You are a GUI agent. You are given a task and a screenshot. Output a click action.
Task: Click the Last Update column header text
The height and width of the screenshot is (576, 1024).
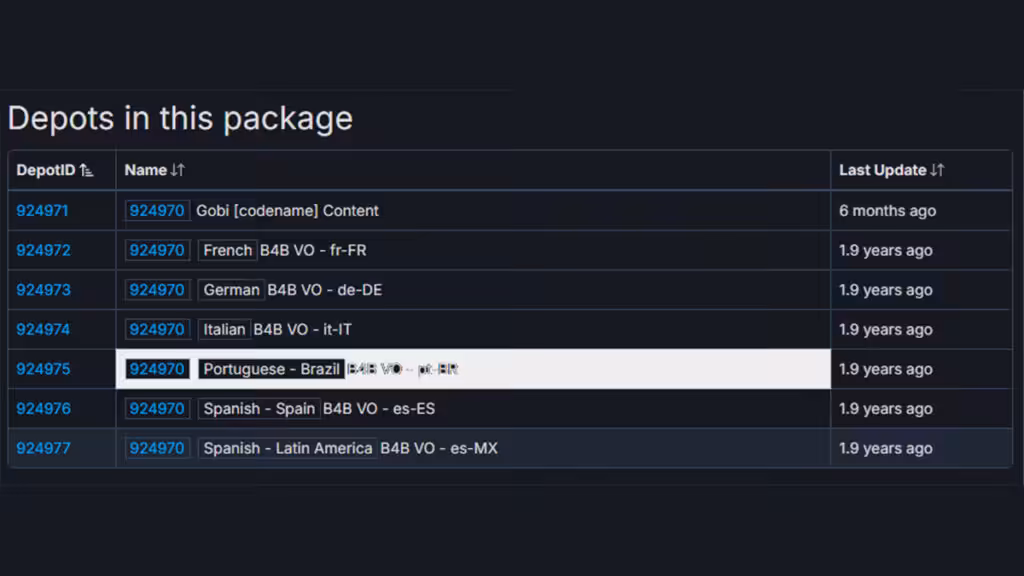click(x=882, y=171)
